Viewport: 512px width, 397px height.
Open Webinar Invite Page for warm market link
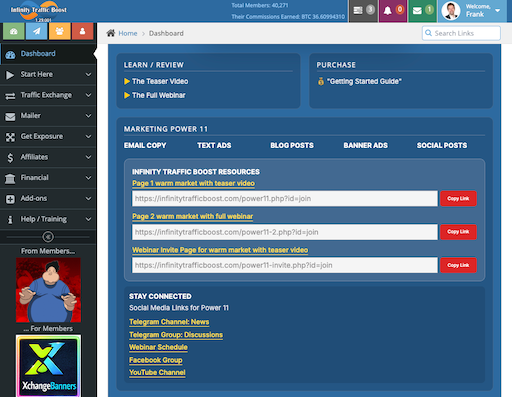pos(220,250)
